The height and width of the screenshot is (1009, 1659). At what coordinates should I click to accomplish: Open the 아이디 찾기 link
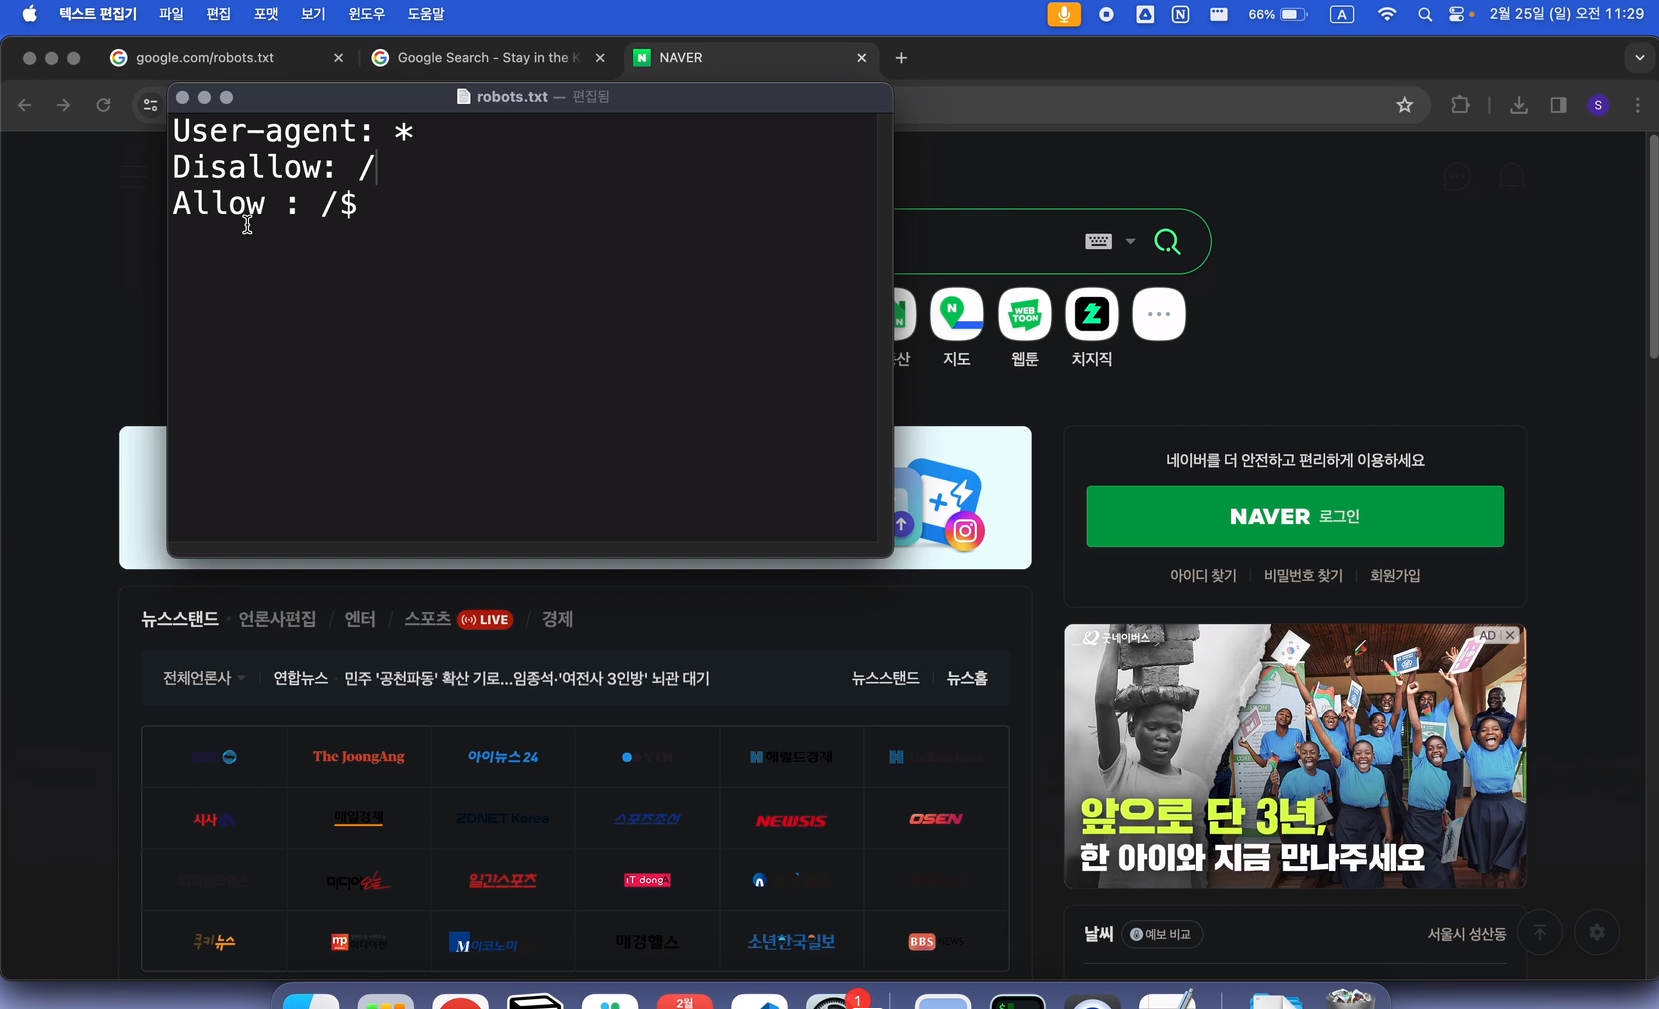tap(1203, 576)
